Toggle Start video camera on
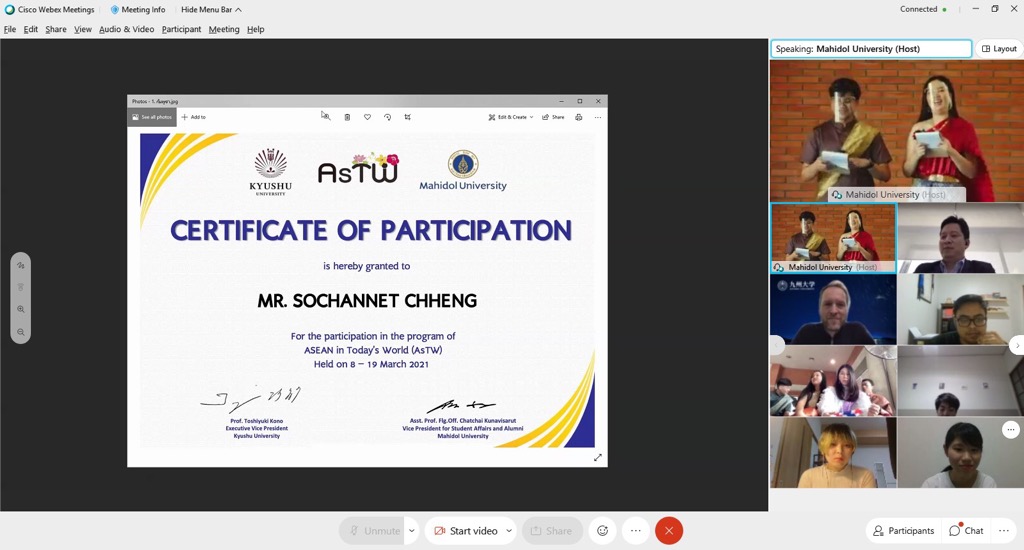The width and height of the screenshot is (1024, 550). coord(464,531)
